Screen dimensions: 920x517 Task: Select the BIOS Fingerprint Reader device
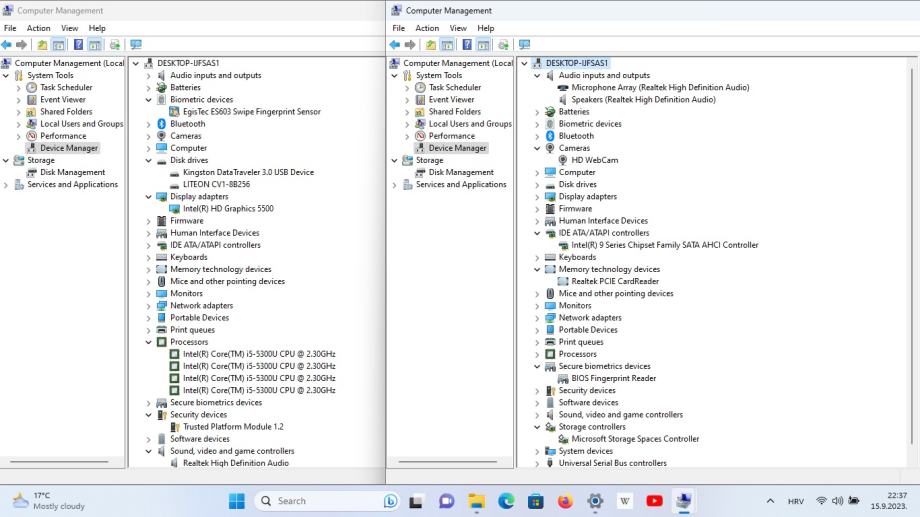pos(613,379)
